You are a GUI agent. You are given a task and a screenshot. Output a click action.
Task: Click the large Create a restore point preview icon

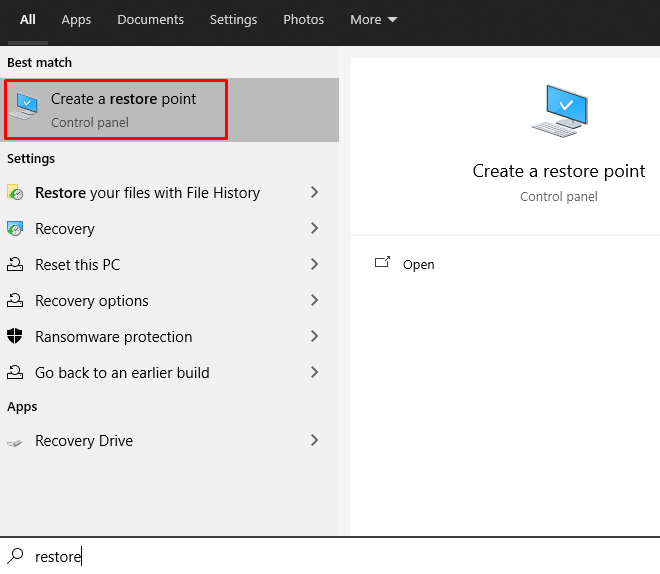tap(559, 111)
